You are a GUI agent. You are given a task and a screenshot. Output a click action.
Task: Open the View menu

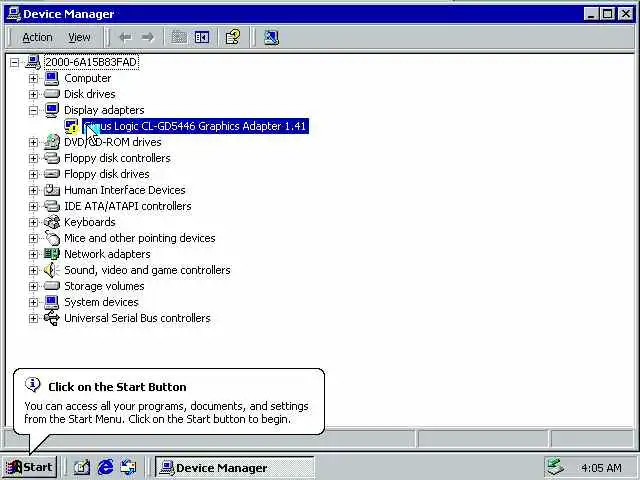tap(79, 38)
